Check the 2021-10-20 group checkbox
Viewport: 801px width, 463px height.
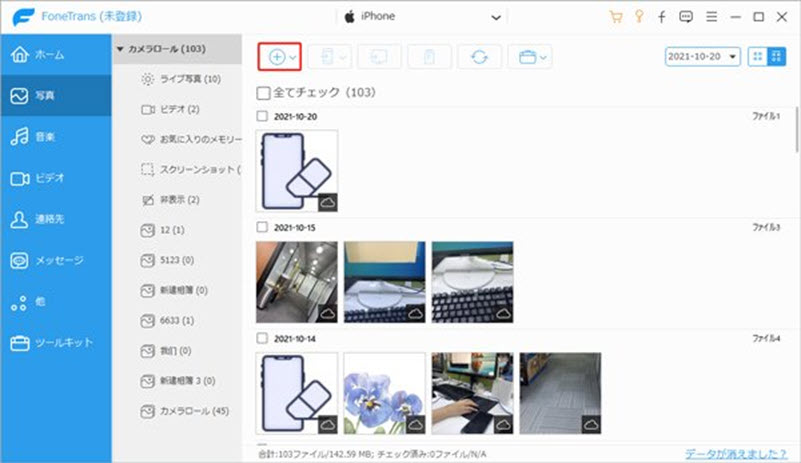click(262, 116)
